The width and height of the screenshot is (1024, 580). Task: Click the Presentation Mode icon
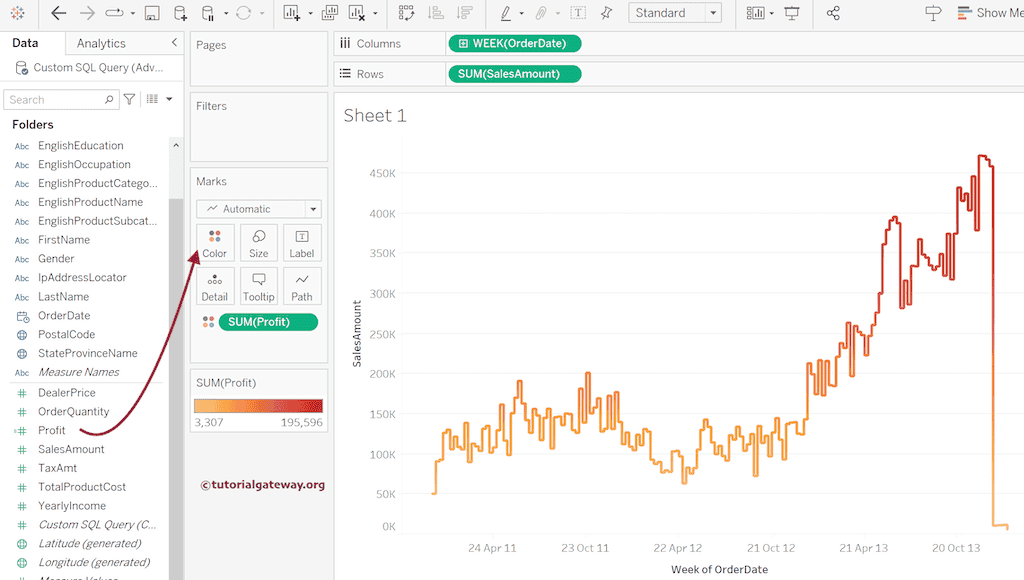pyautogui.click(x=792, y=13)
